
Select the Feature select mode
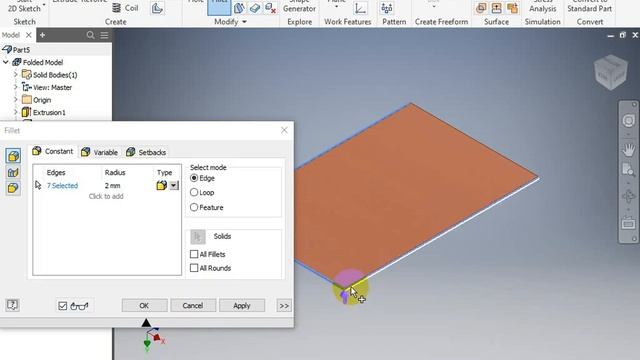pos(194,207)
